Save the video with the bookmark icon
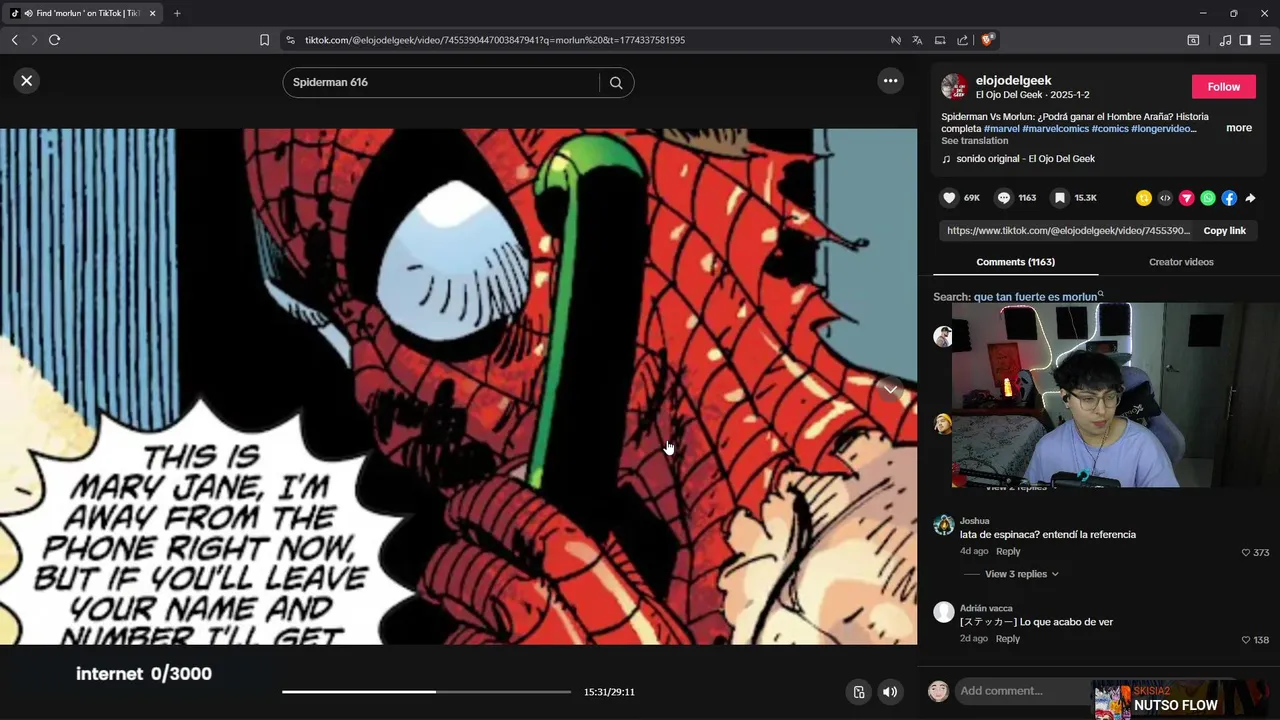The width and height of the screenshot is (1280, 720). (x=1060, y=198)
